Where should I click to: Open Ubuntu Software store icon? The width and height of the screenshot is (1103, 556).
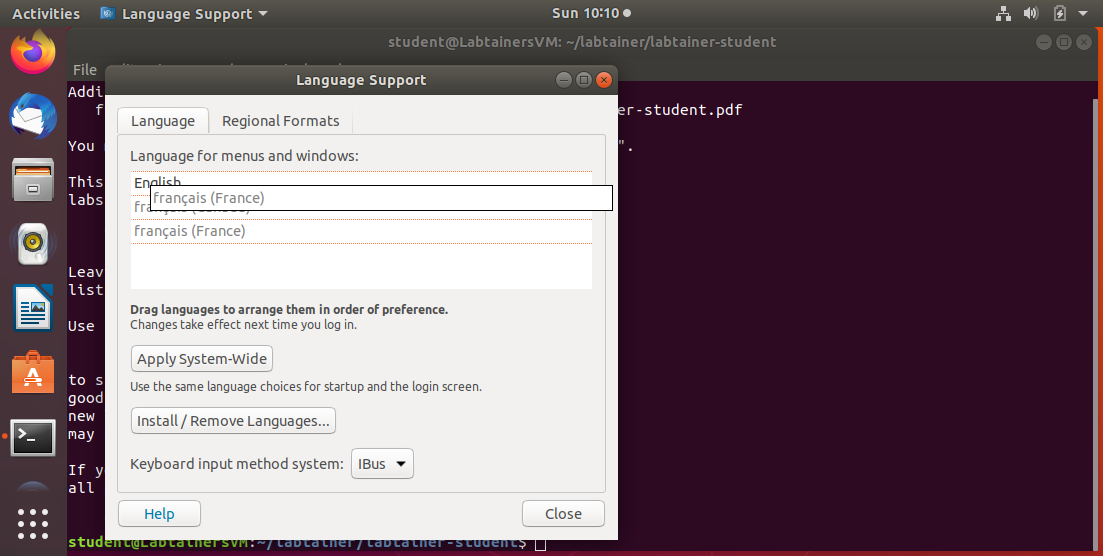tap(33, 372)
